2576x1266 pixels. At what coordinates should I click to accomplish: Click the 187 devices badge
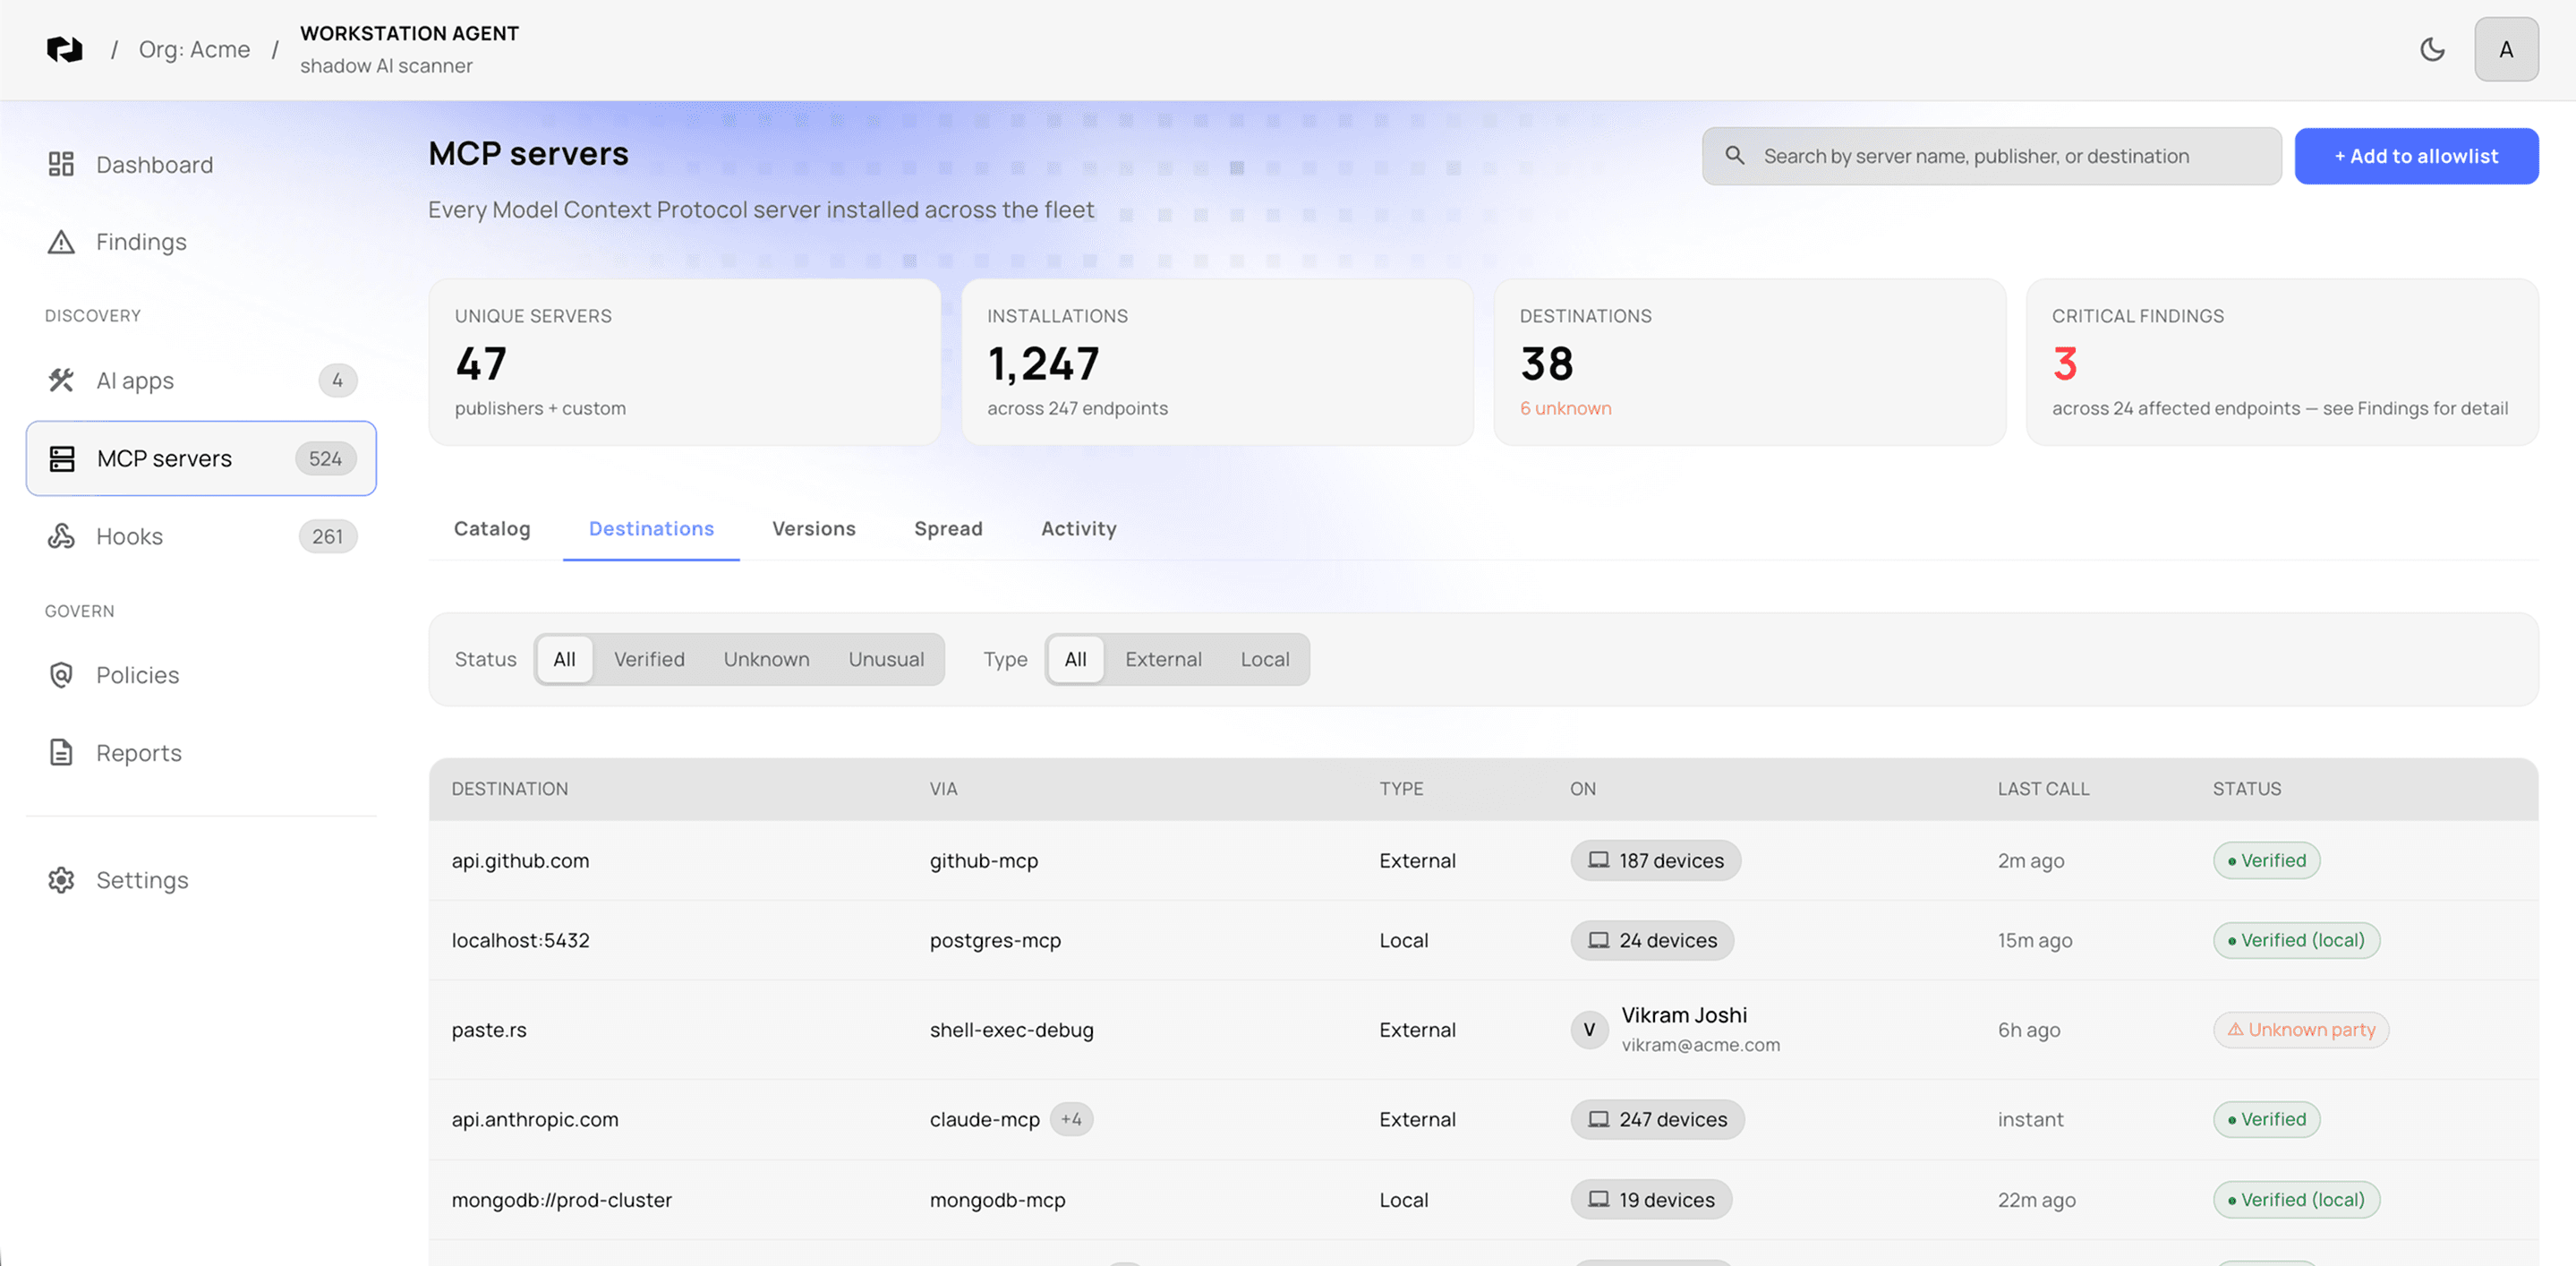coord(1655,860)
